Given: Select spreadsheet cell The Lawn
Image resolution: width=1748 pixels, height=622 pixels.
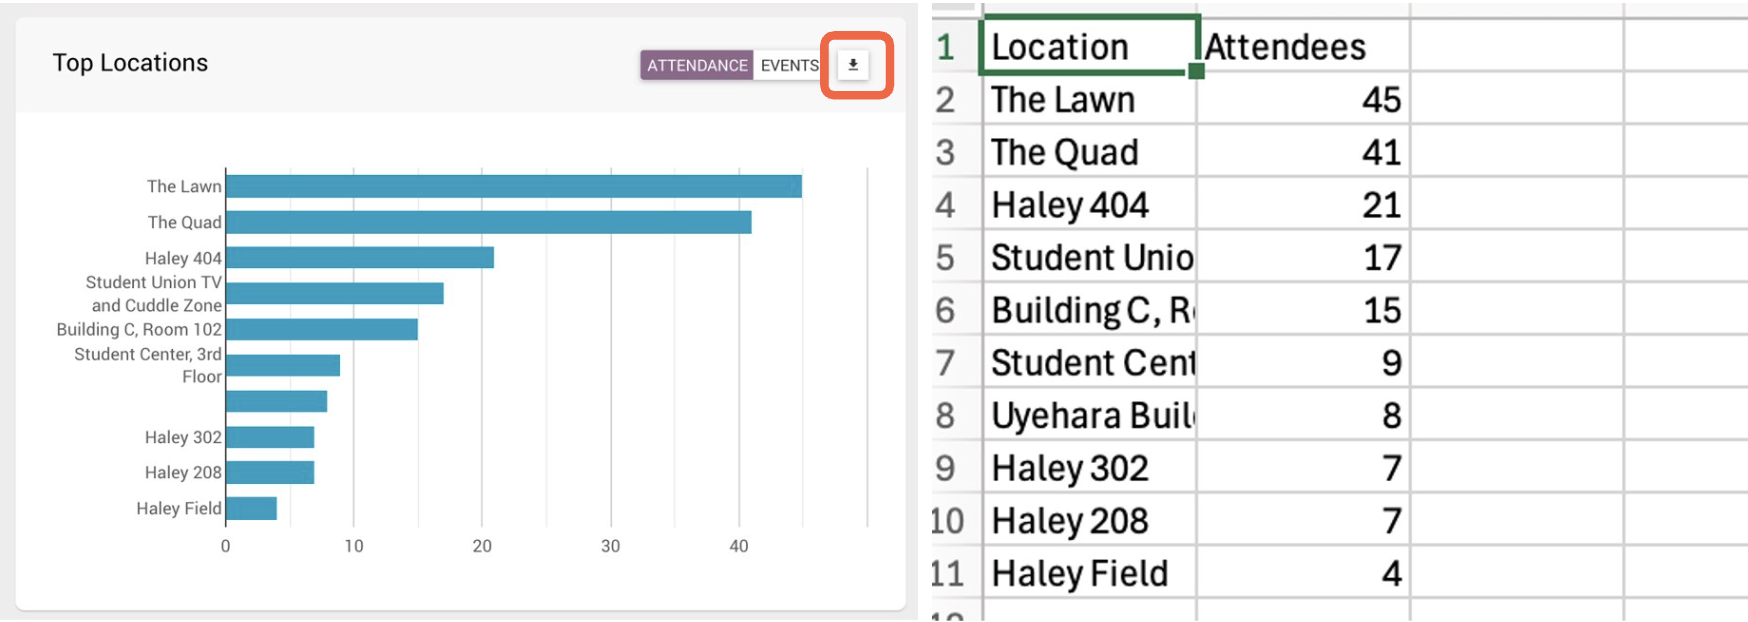Looking at the screenshot, I should coord(1089,99).
